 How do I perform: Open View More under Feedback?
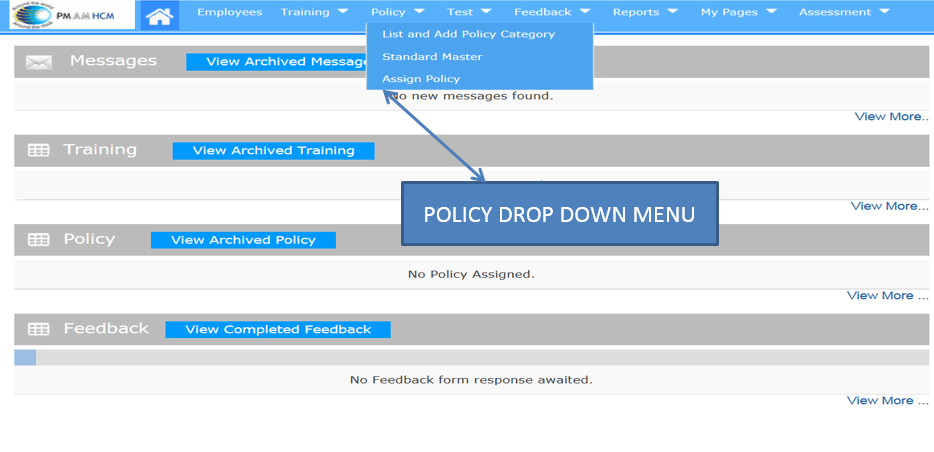pos(888,401)
